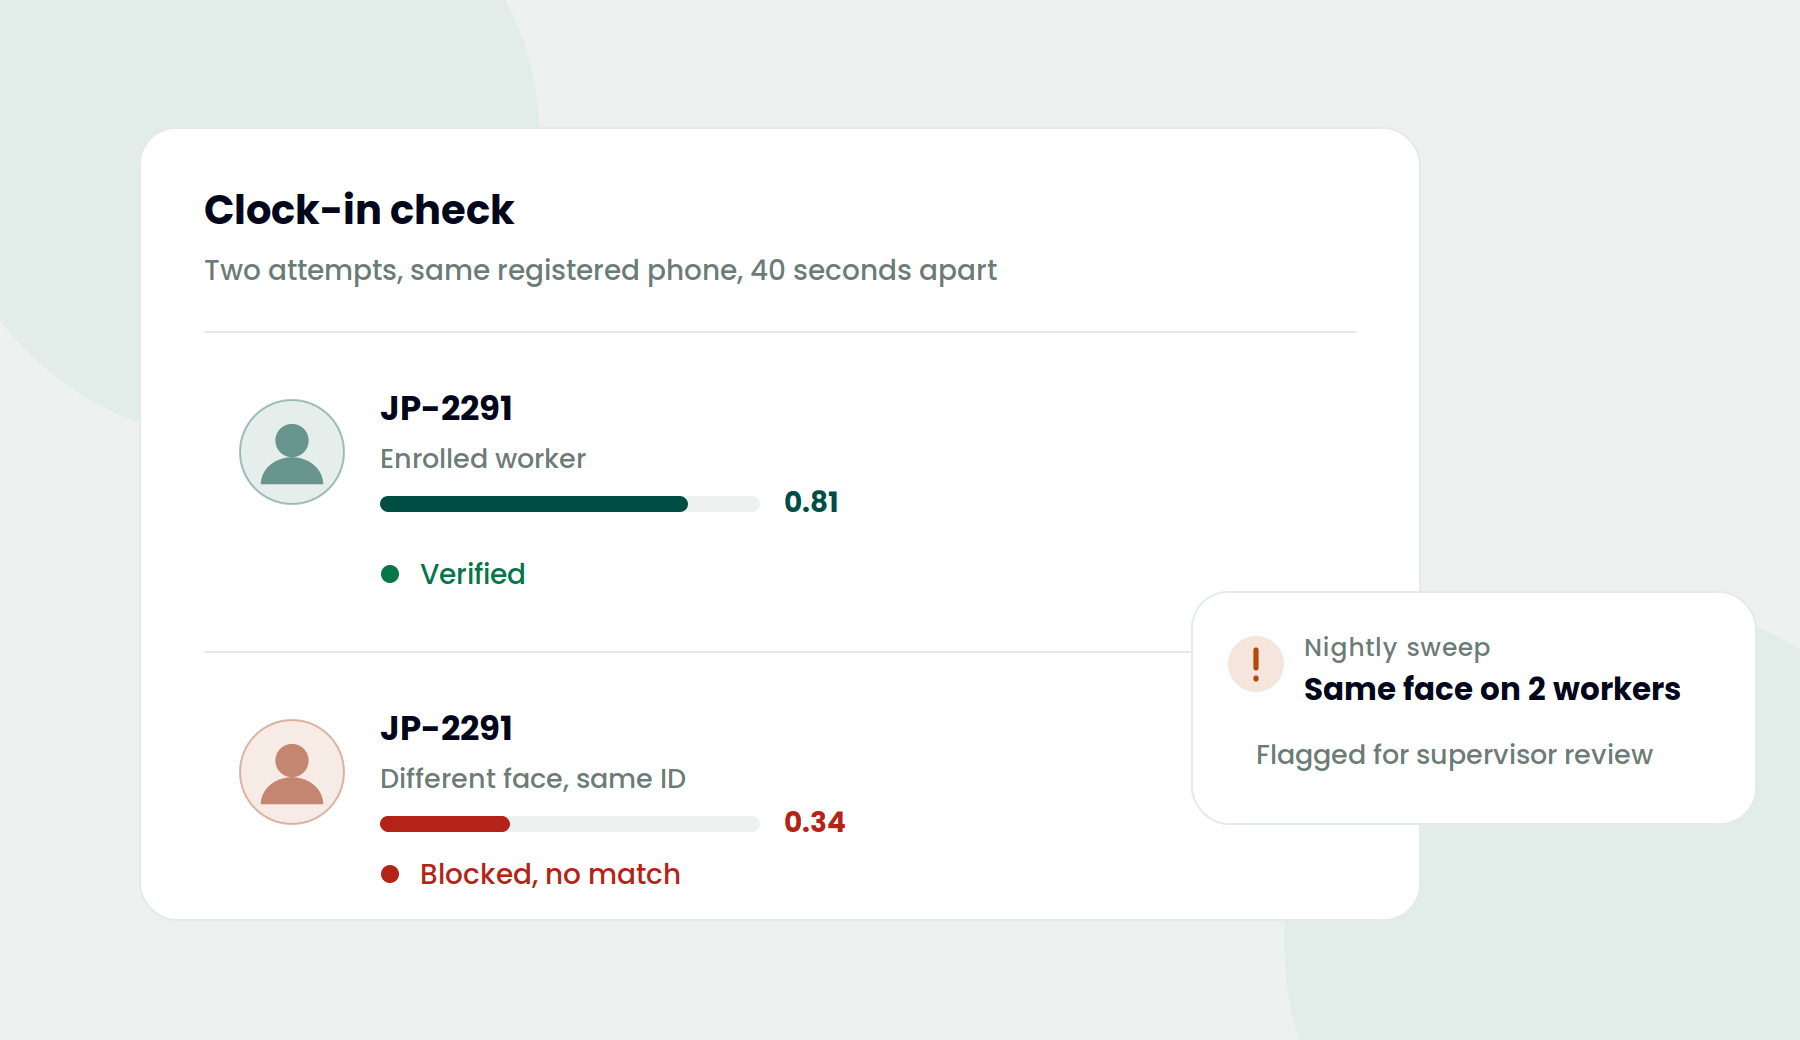1800x1040 pixels.
Task: Click the Clock-in check heading
Action: click(359, 210)
